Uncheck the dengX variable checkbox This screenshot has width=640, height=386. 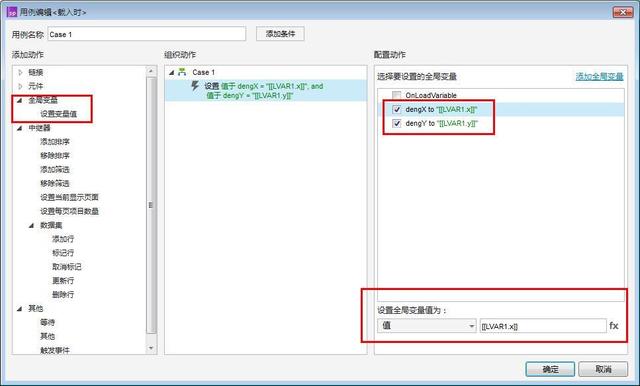(x=396, y=109)
